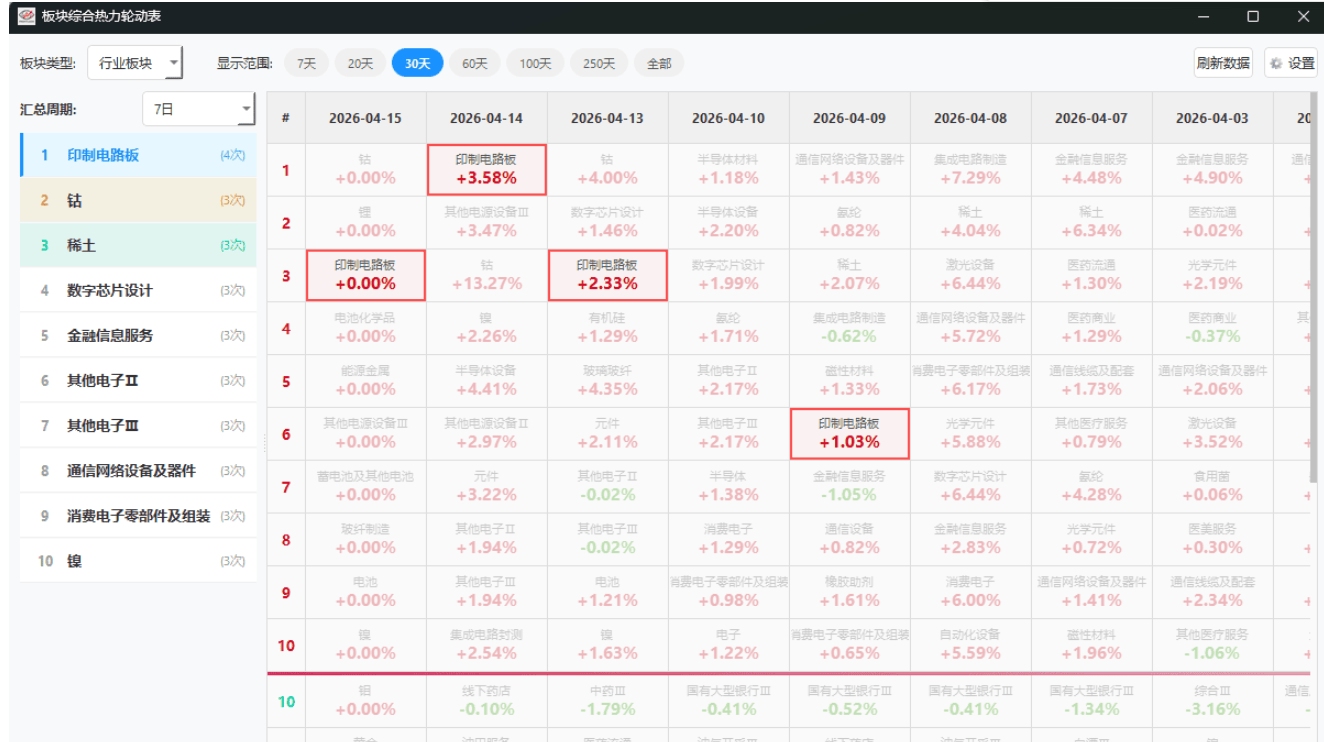Select the 半导体材料 +1.18% cell
This screenshot has height=742, width=1324.
tap(729, 170)
